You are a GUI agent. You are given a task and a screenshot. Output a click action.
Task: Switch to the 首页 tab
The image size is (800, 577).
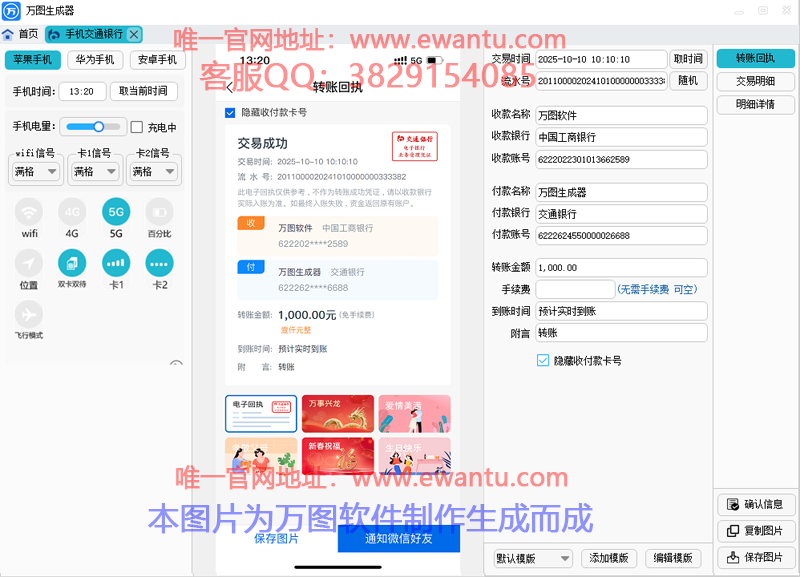(20, 34)
